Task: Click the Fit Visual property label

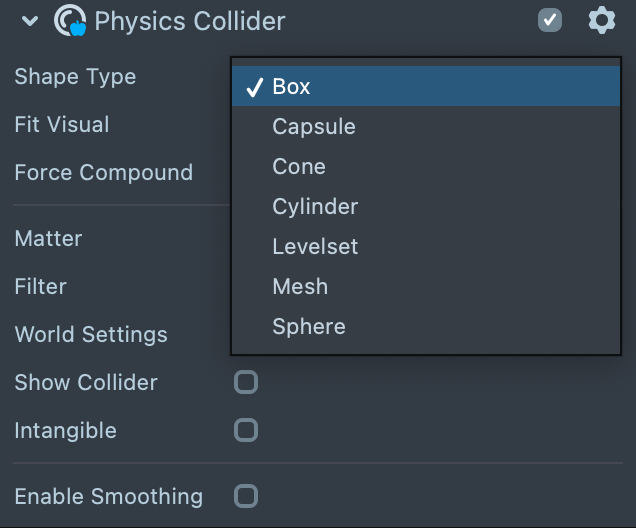Action: click(x=62, y=125)
